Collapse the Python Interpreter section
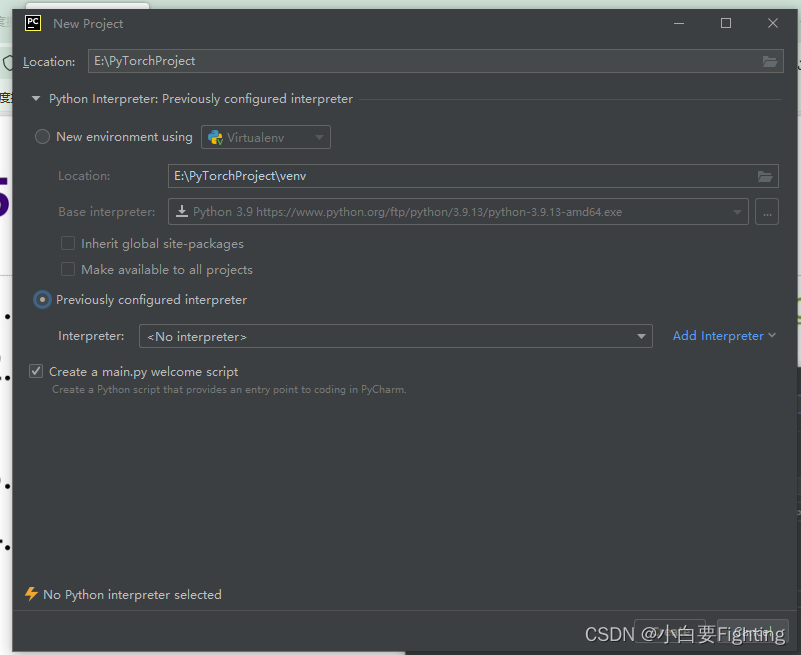801x655 pixels. [x=36, y=99]
